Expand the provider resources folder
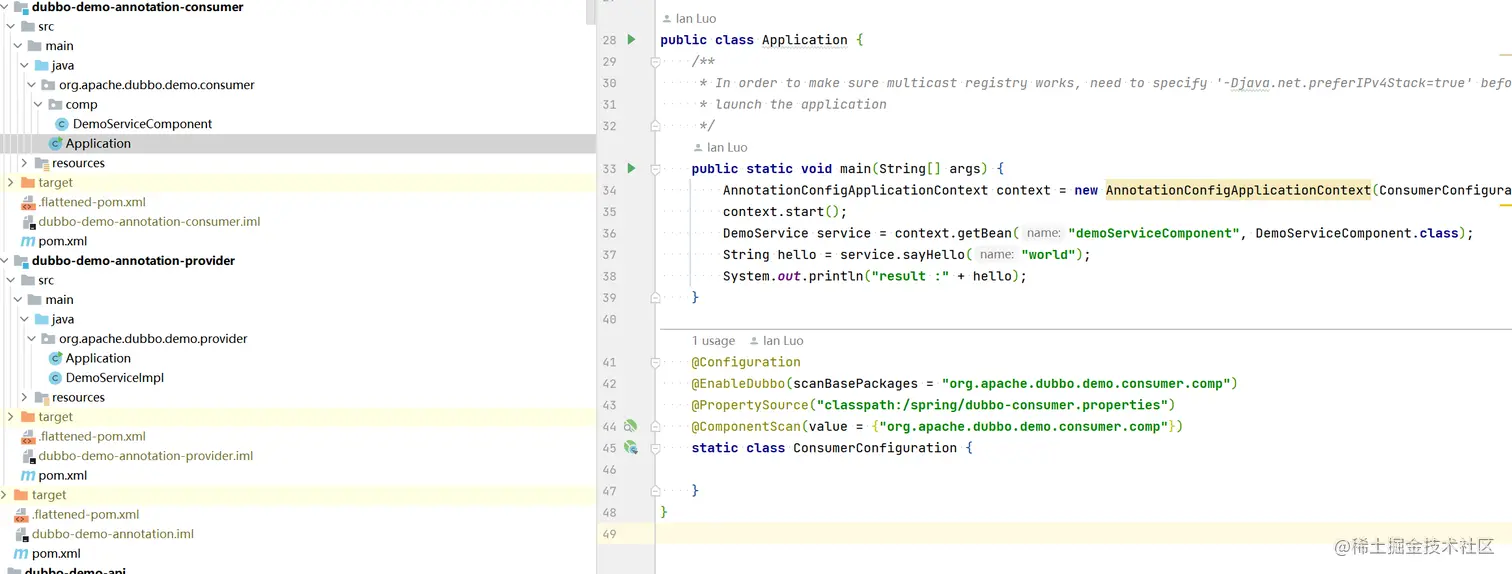This screenshot has height=574, width=1512. [24, 397]
